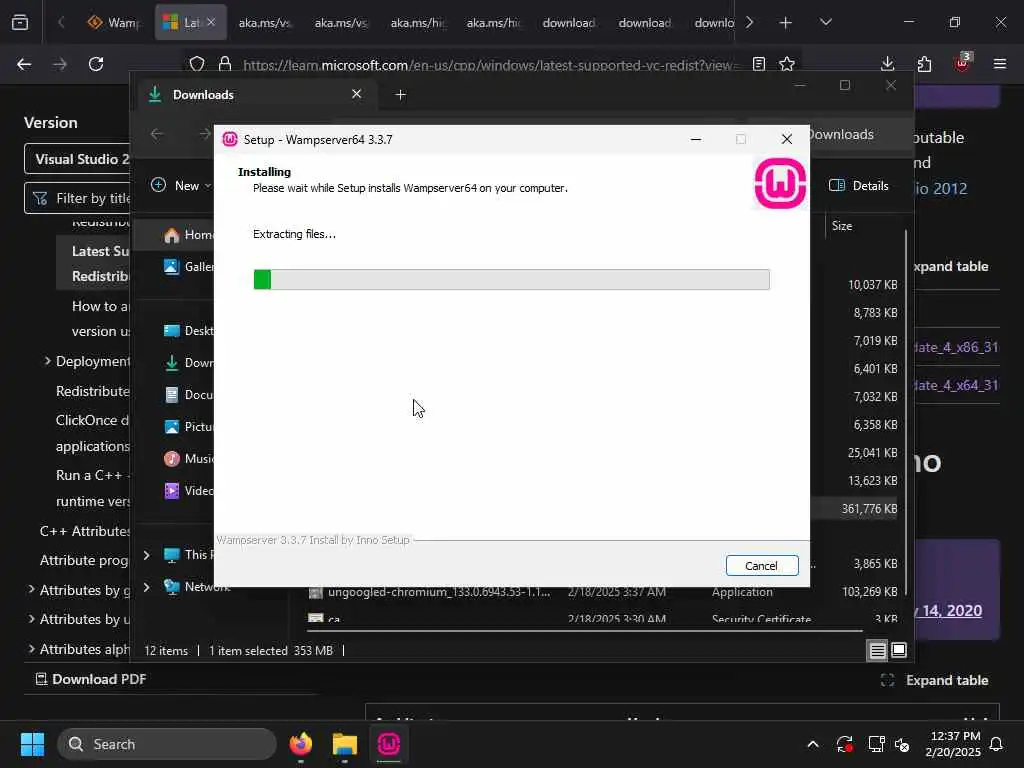List all tabs dropdown arrow
Screen dimensions: 1024x768
pos(825,22)
